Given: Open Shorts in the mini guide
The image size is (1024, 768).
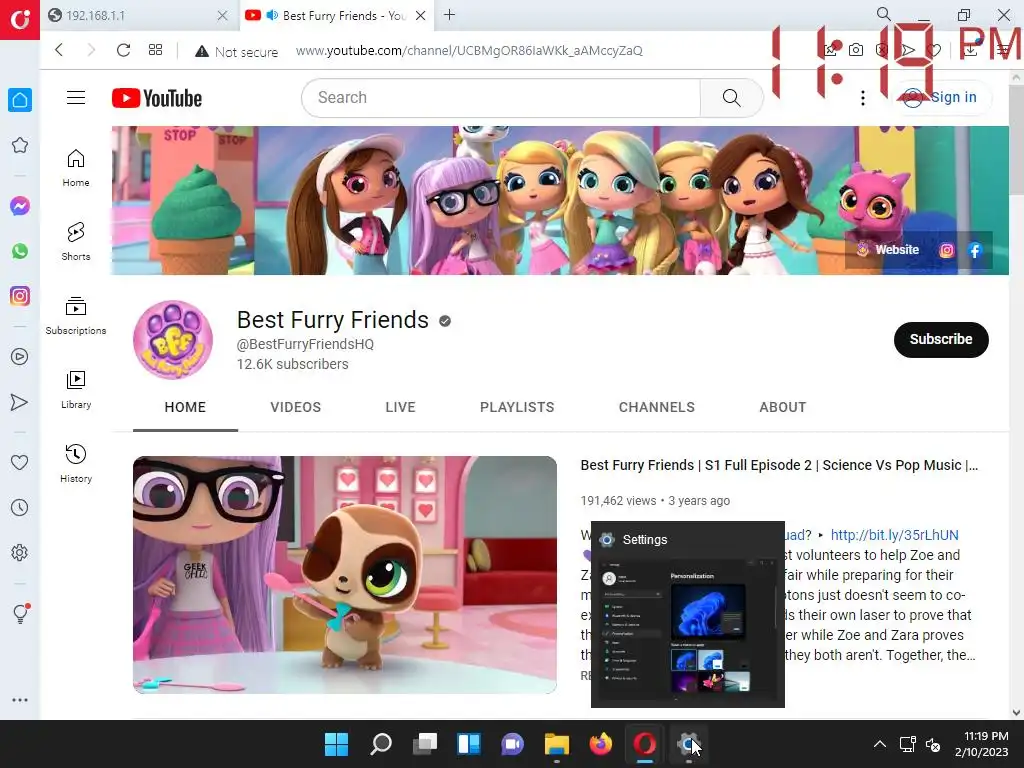Looking at the screenshot, I should pyautogui.click(x=76, y=242).
